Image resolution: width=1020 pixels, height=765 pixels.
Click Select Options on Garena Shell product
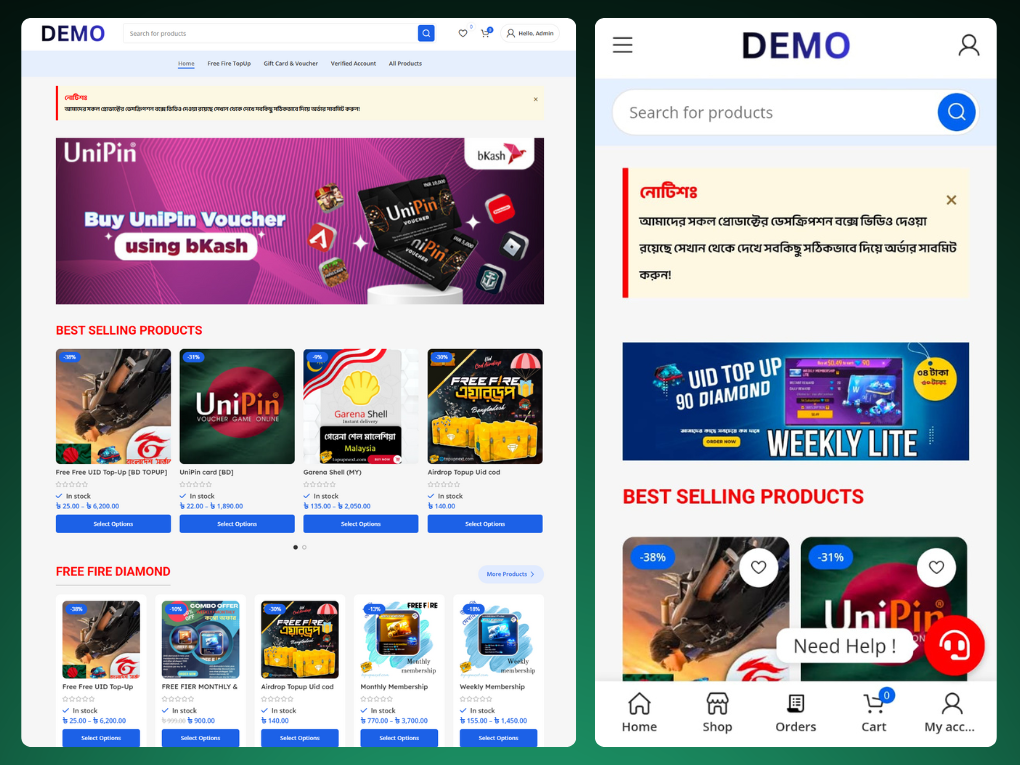point(360,523)
